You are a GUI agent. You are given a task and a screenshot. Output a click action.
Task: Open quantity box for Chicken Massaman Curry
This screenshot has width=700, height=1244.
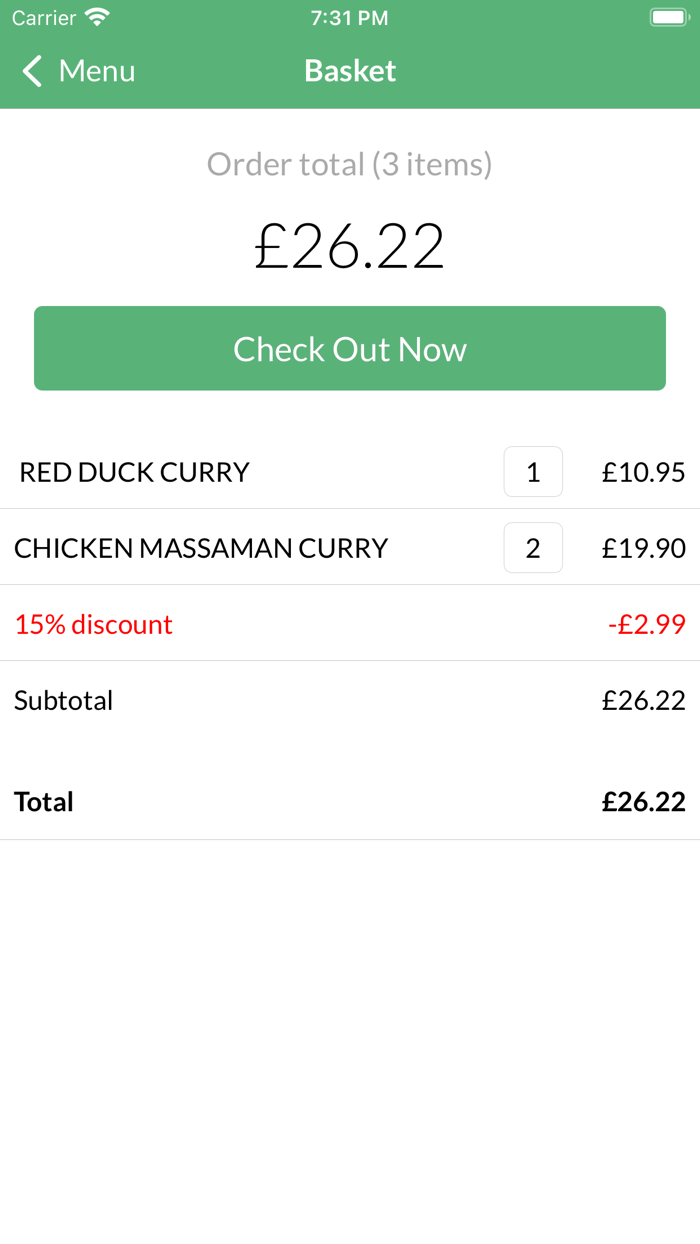533,548
